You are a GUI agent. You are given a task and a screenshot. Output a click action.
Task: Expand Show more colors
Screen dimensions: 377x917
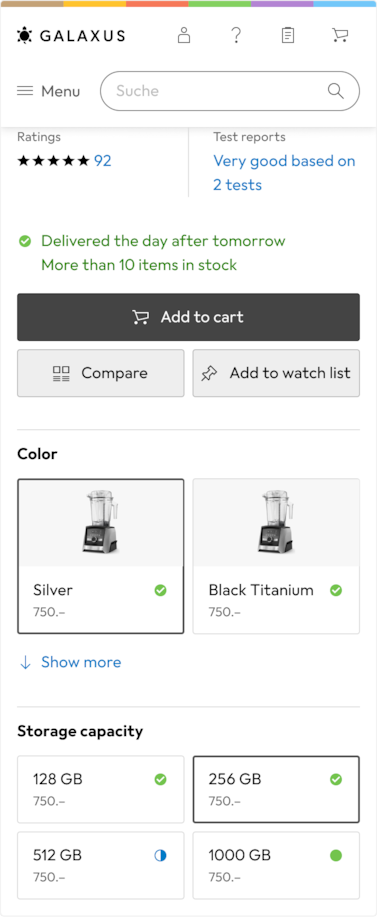tap(70, 662)
